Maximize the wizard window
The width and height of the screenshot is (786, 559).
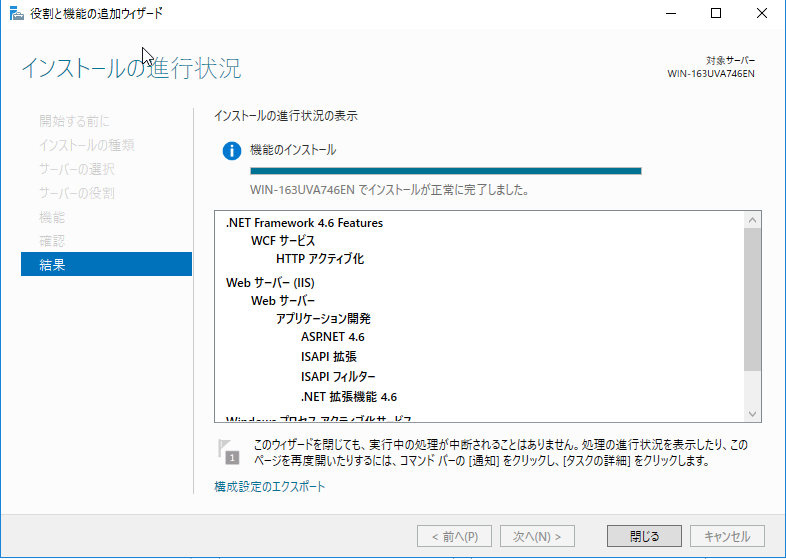click(x=717, y=13)
